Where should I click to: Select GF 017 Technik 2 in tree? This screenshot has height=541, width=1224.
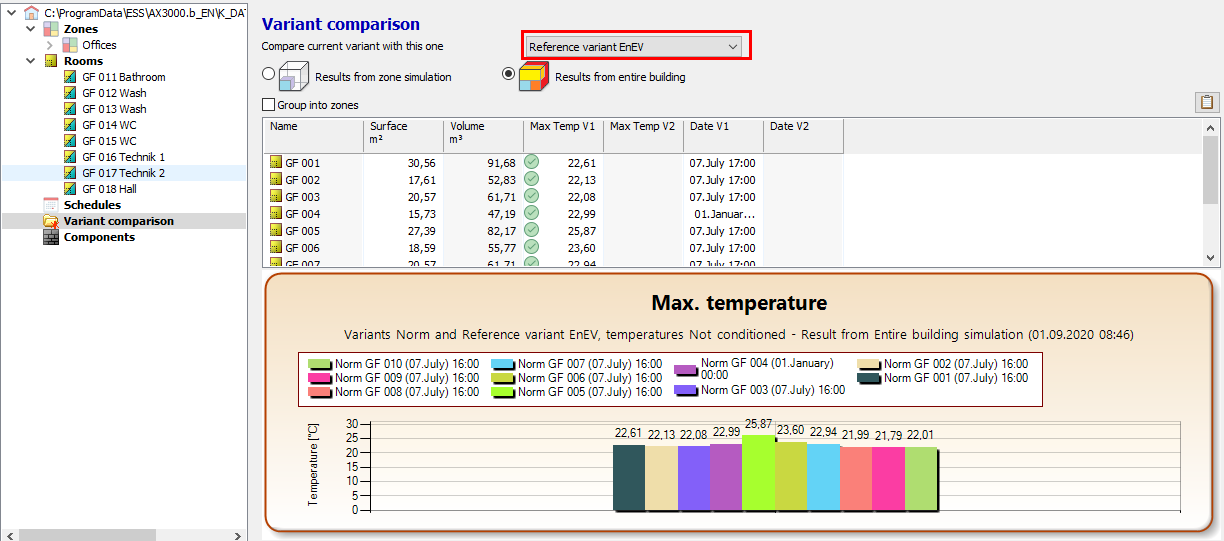(123, 173)
